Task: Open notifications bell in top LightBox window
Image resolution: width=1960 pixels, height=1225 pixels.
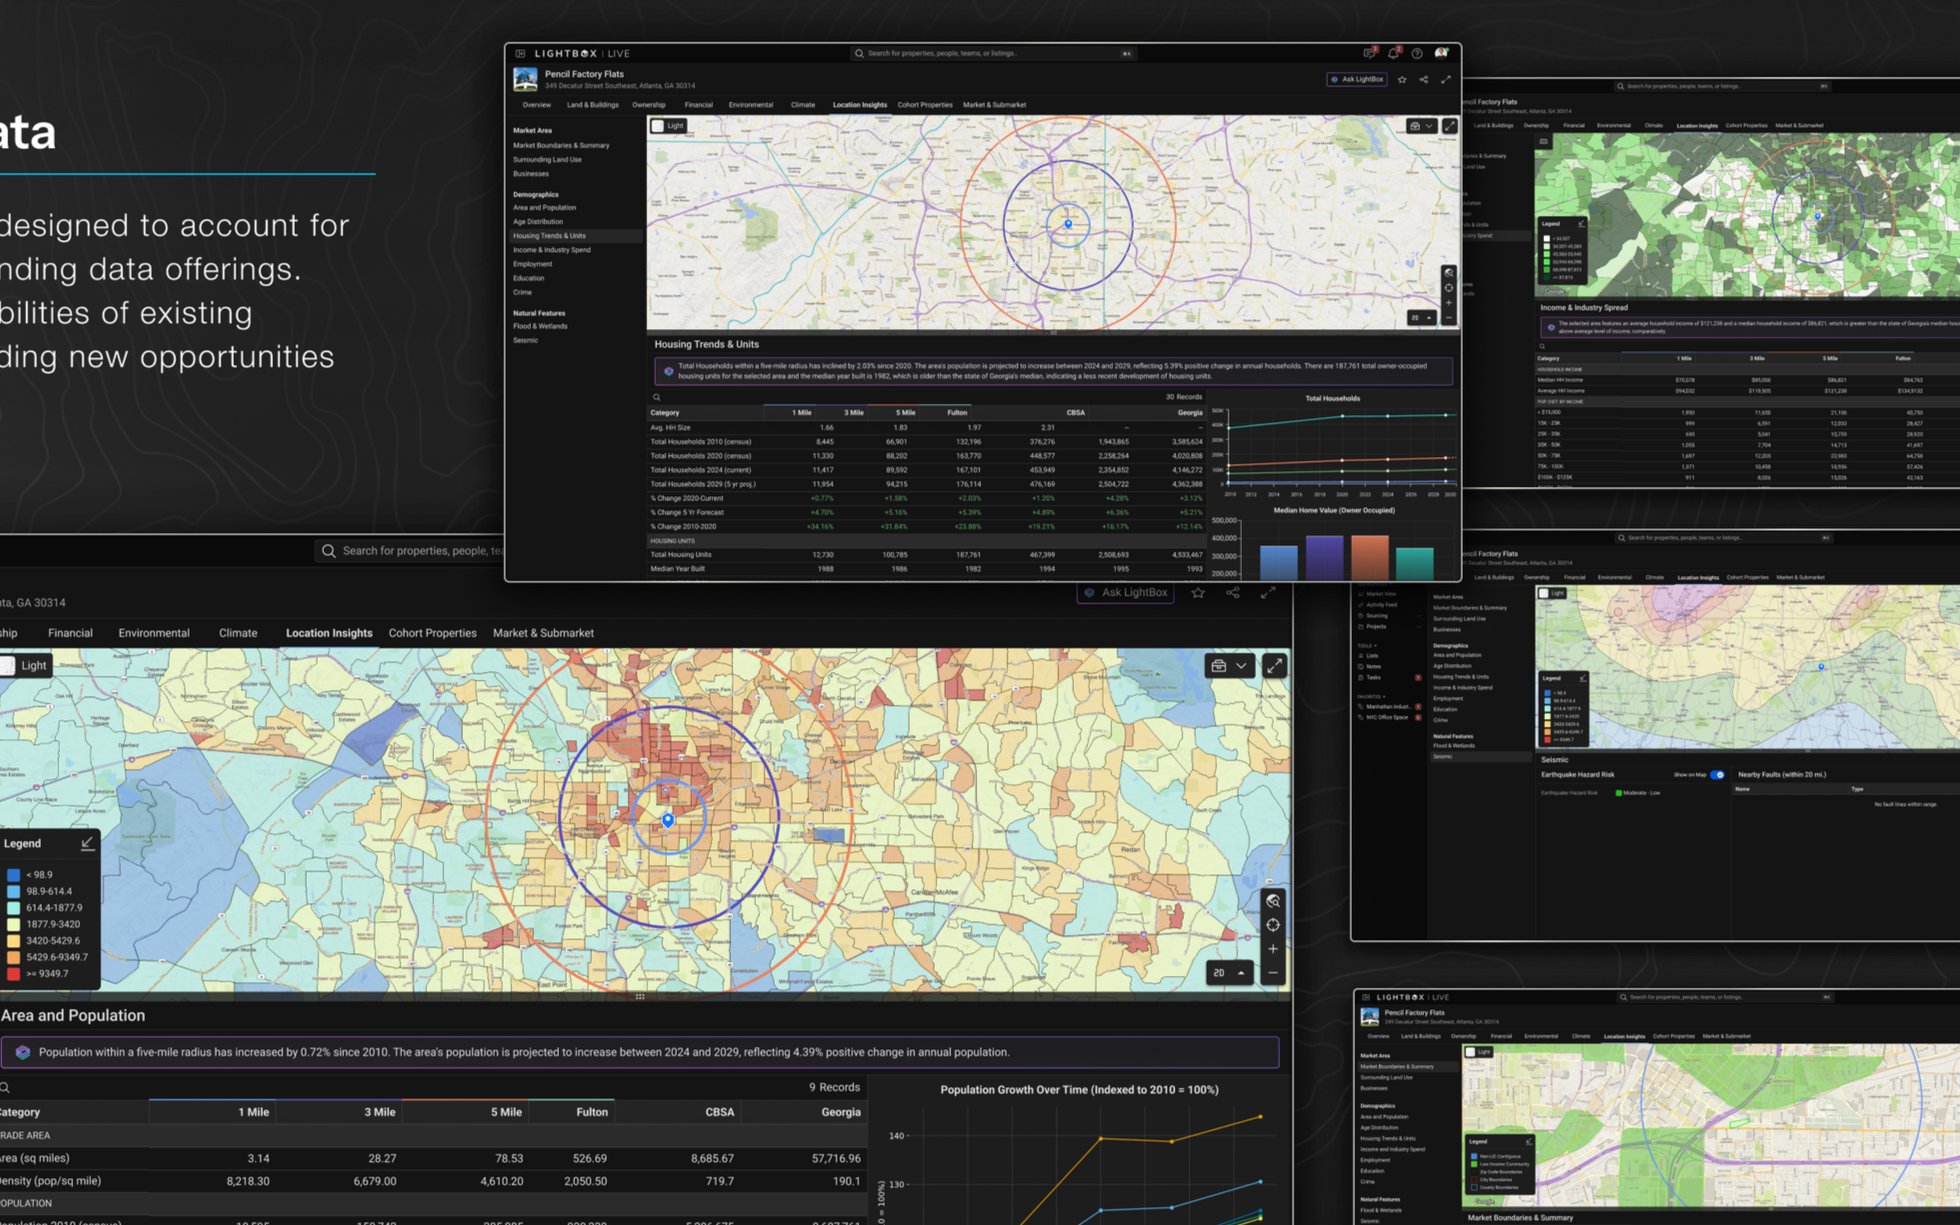Action: (x=1393, y=53)
